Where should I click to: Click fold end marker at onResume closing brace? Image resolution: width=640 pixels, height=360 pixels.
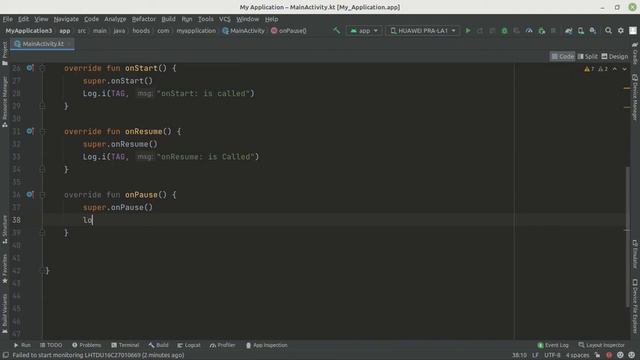[x=42, y=169]
